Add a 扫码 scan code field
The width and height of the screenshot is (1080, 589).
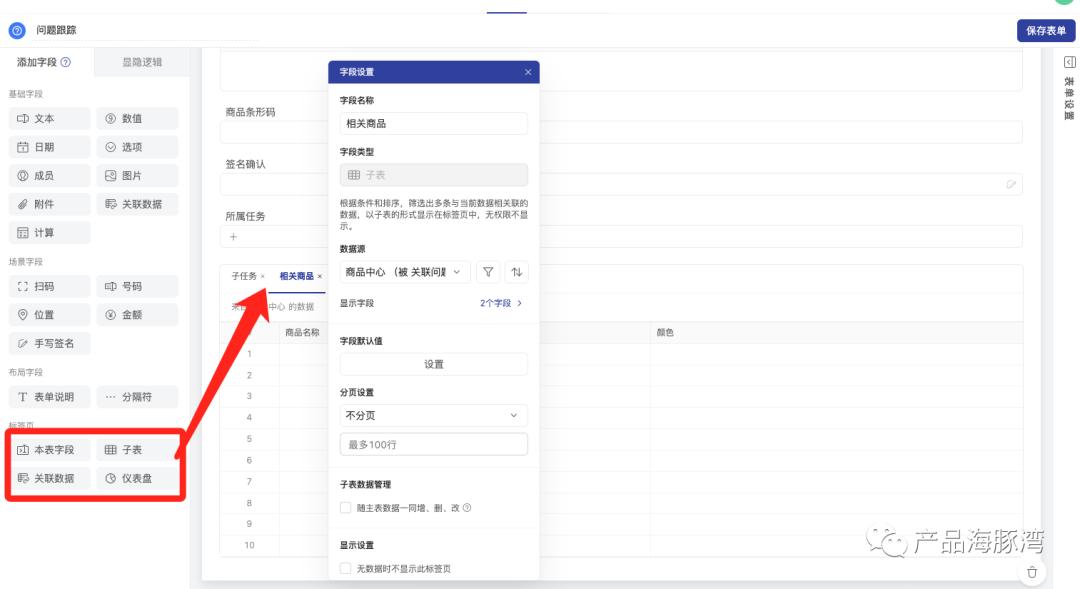(x=40, y=286)
